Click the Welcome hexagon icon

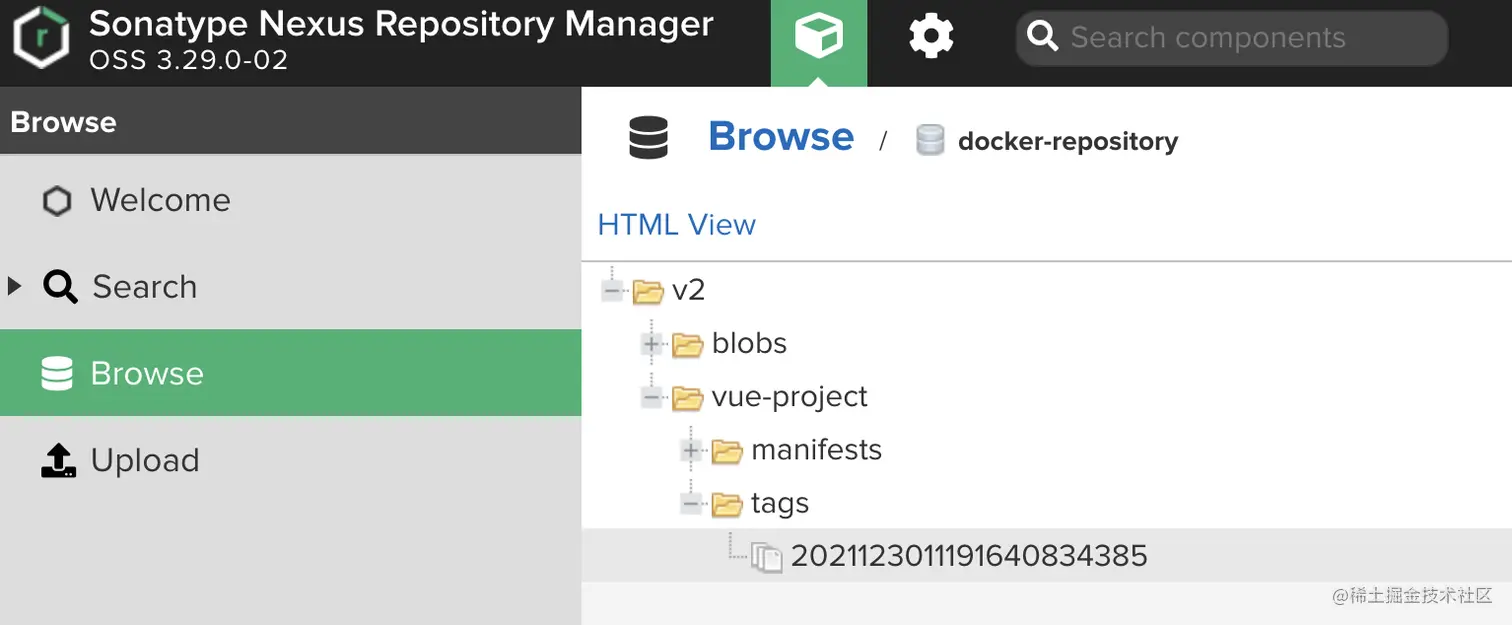pyautogui.click(x=57, y=201)
